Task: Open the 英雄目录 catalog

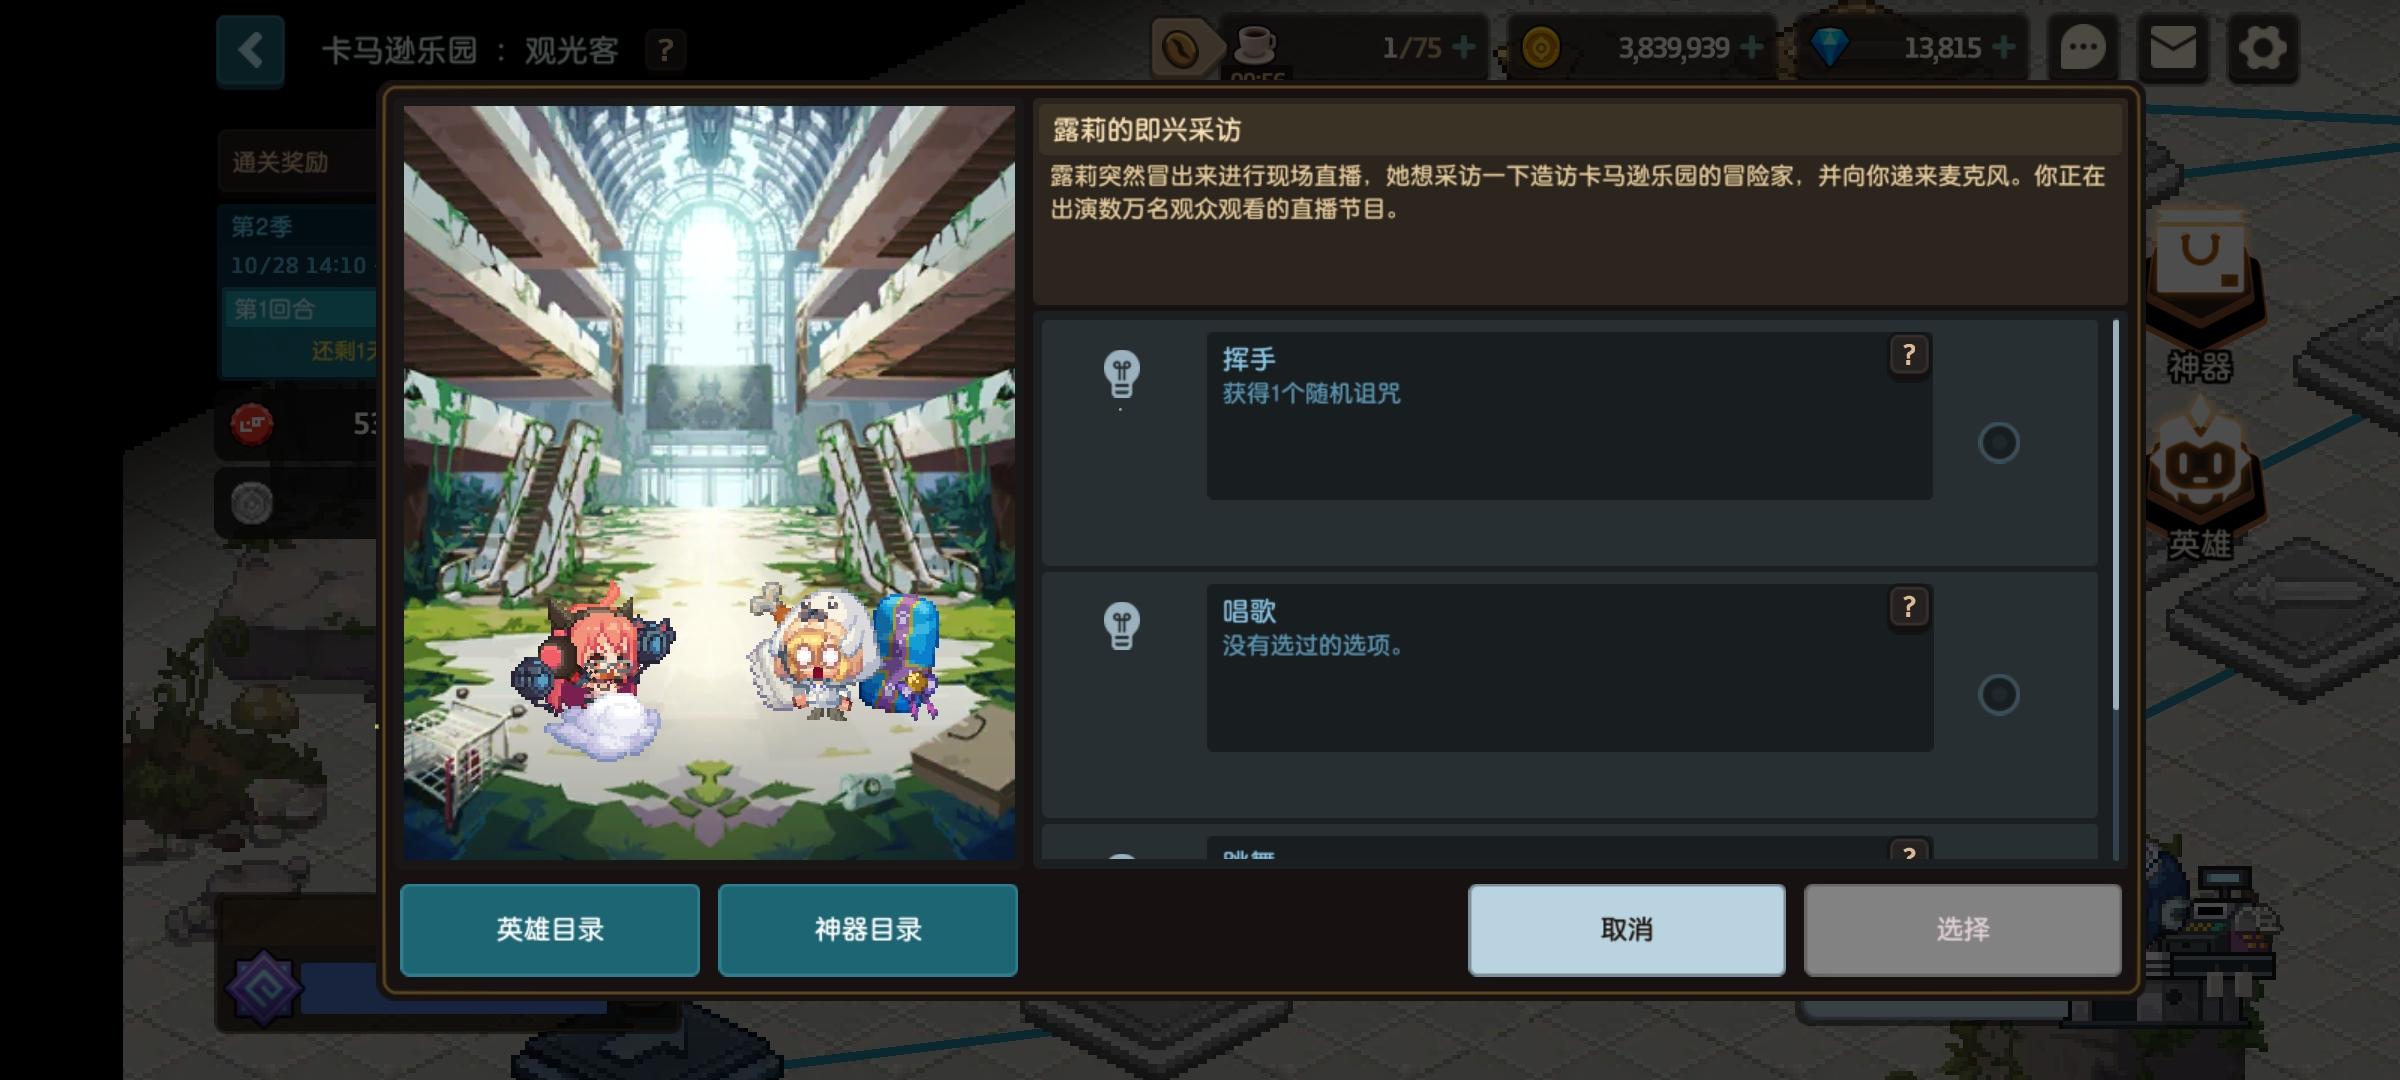Action: click(550, 930)
